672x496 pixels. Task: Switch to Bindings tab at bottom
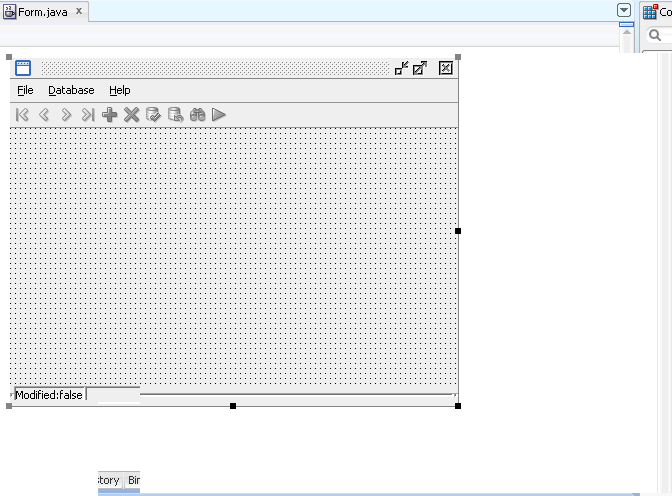click(x=134, y=480)
